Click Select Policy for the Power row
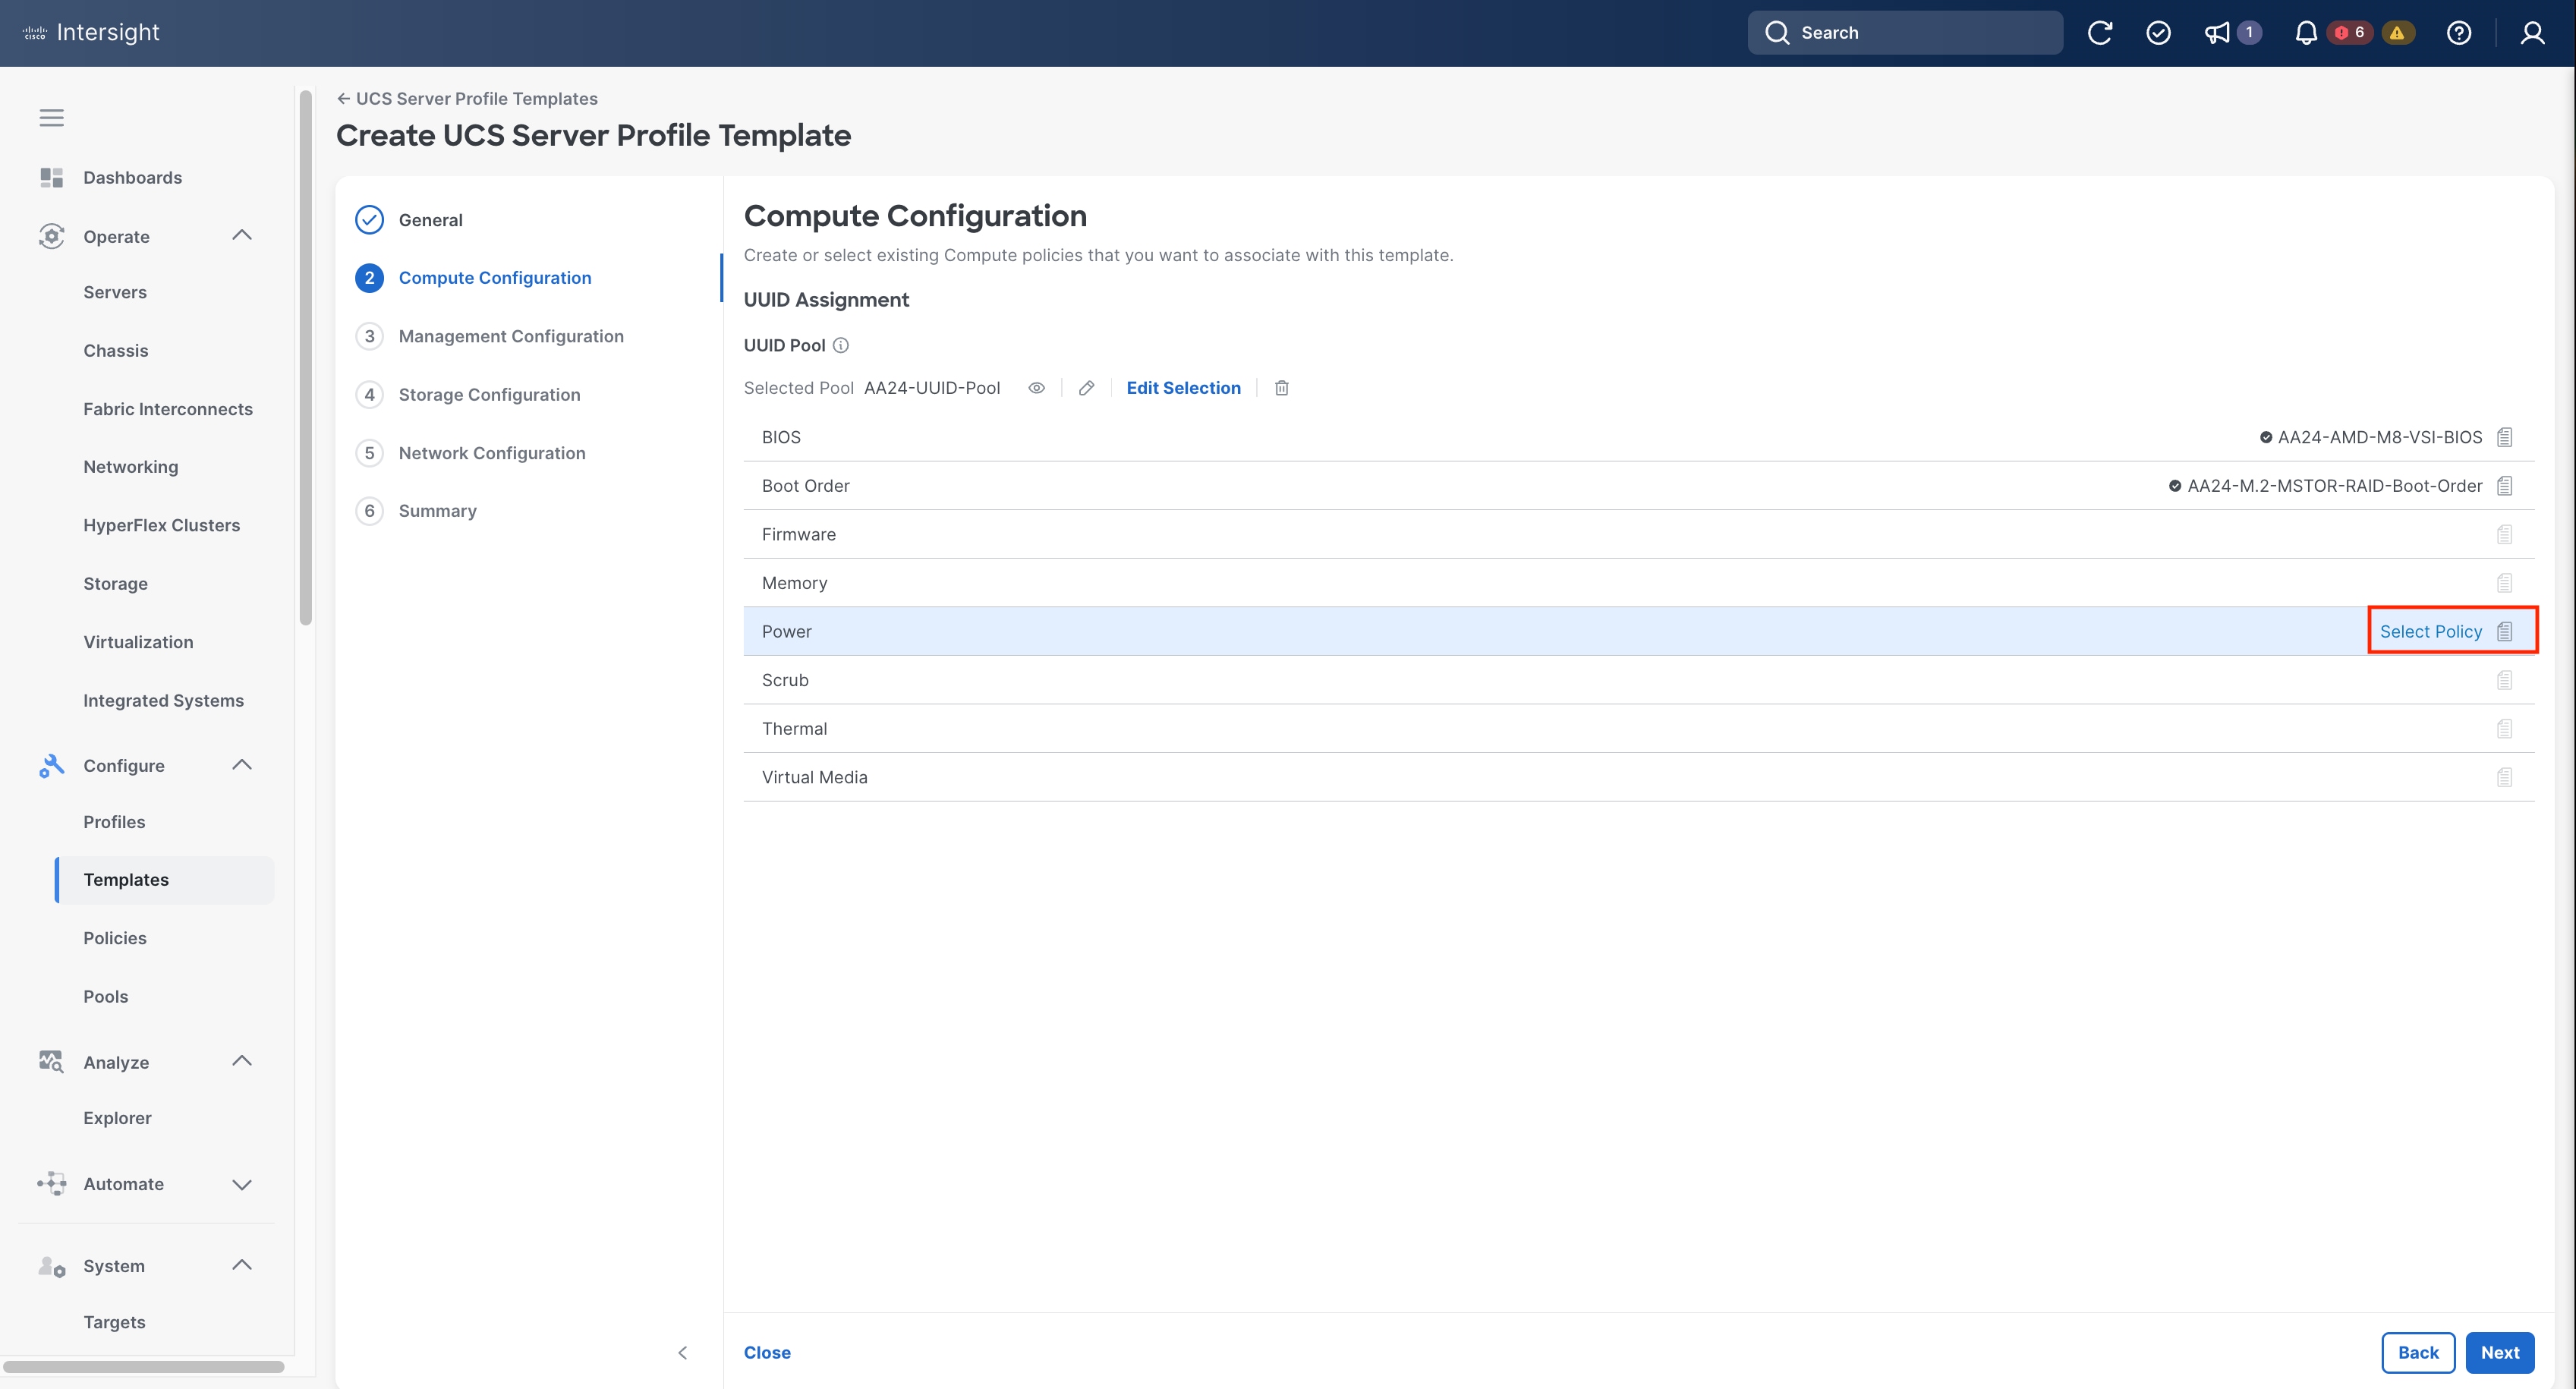The width and height of the screenshot is (2576, 1389). [x=2430, y=631]
